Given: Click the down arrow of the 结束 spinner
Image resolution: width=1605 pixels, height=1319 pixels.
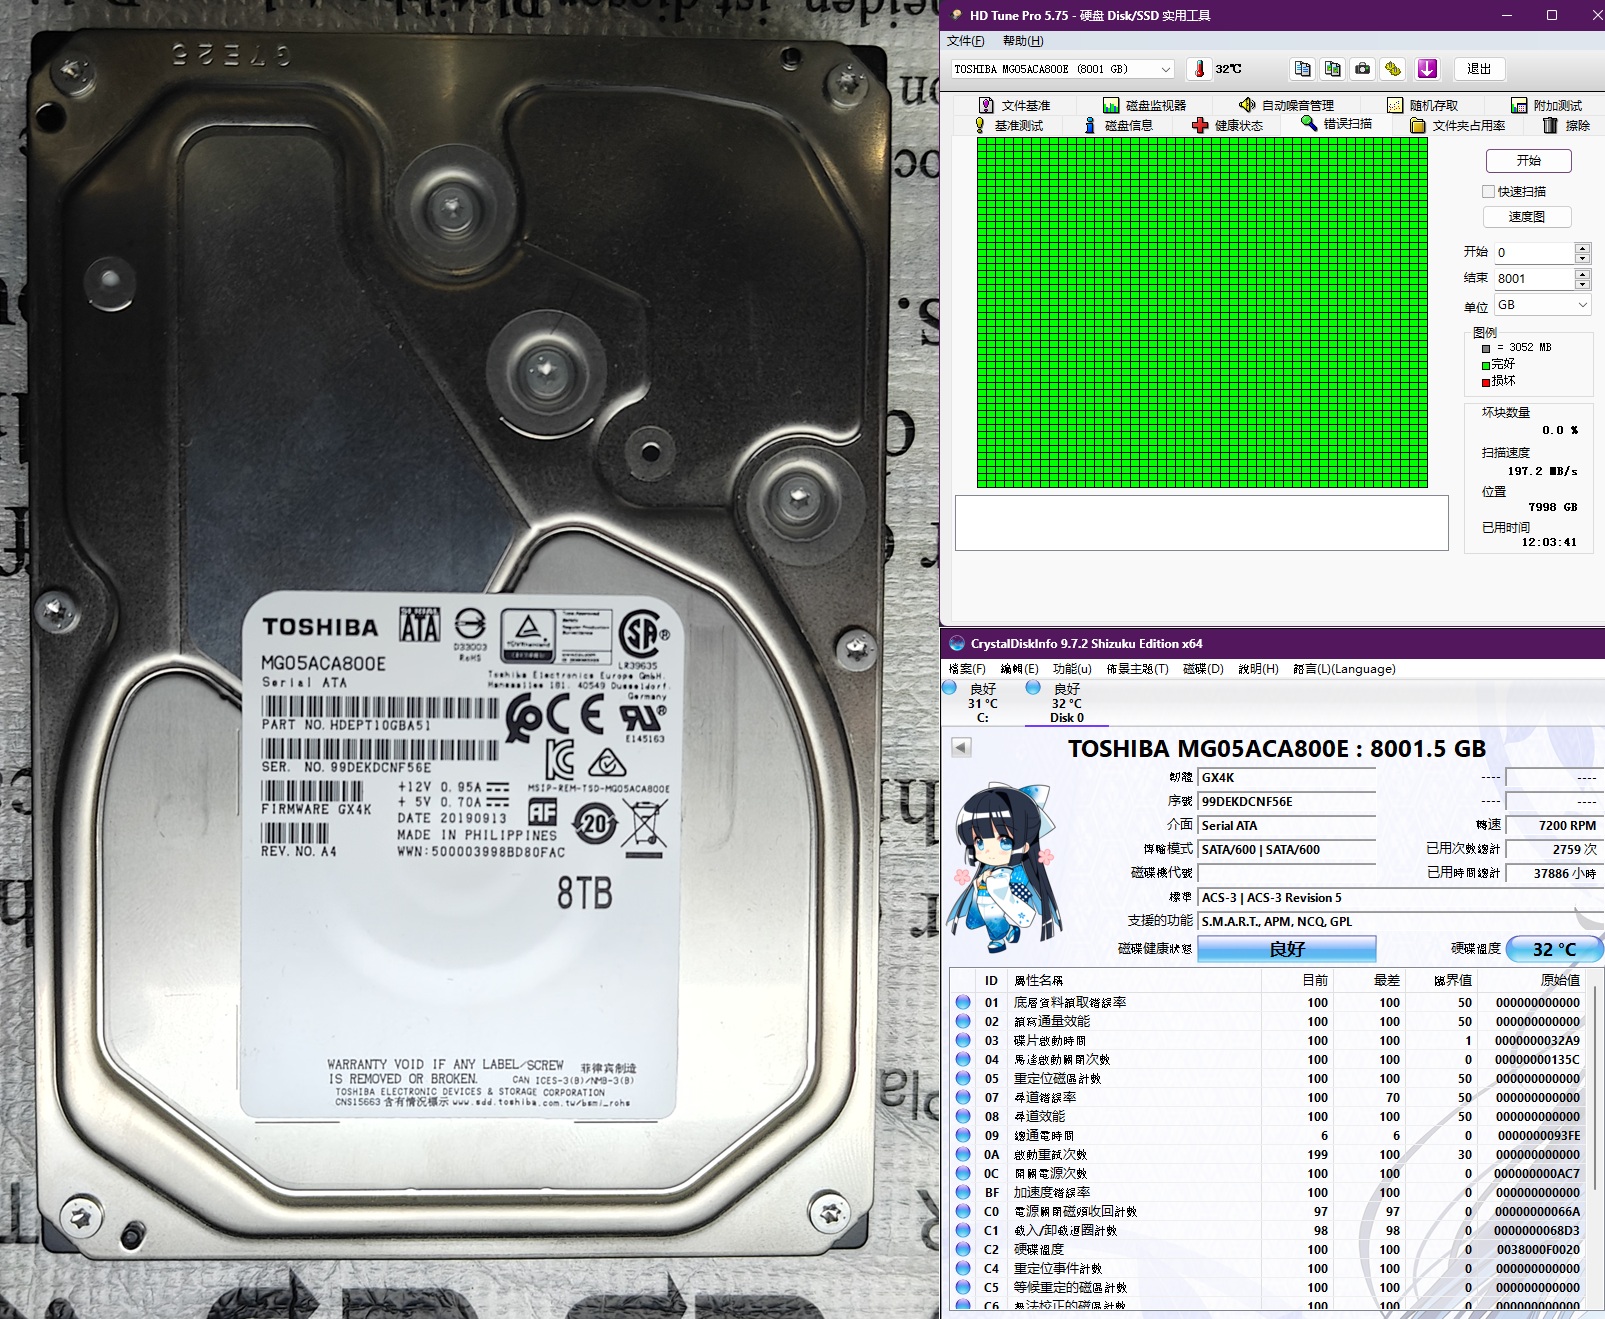Looking at the screenshot, I should [x=1582, y=284].
